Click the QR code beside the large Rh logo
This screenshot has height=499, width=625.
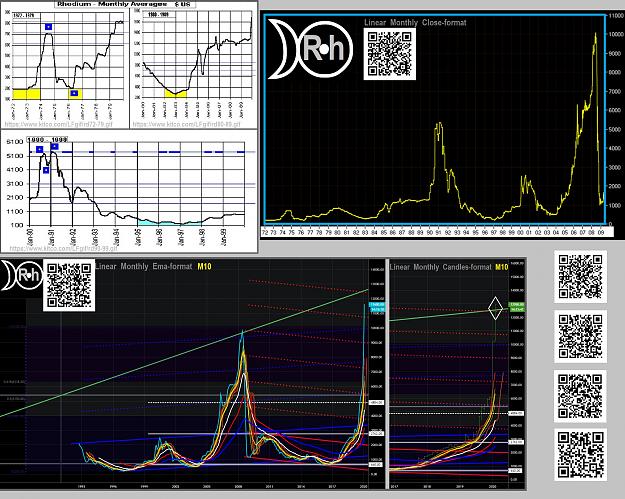coord(389,54)
